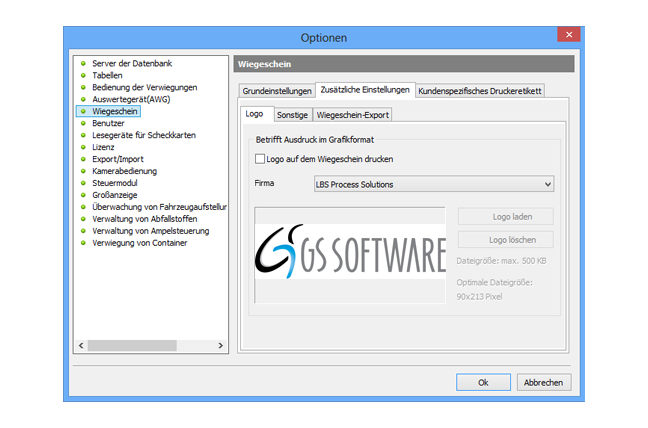Click green bullet icon next to Export/Import

point(83,159)
